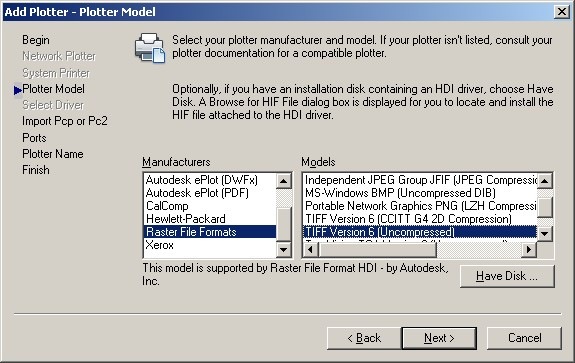This screenshot has width=575, height=363.
Task: Select Autodesk ePlot (PDF) manufacturer
Action: [209, 193]
